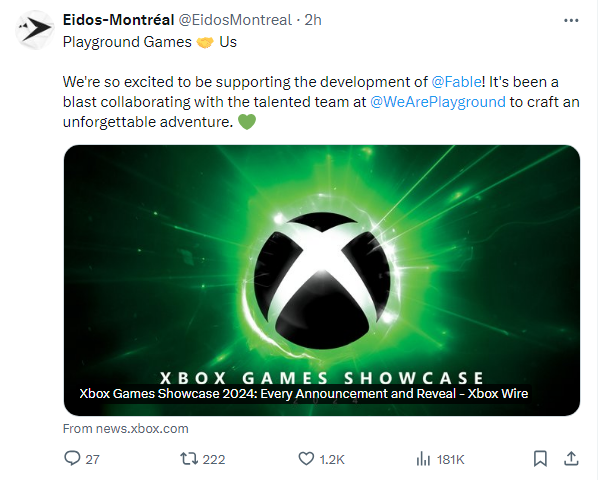This screenshot has width=601, height=480.
Task: Open the tweet's more options menu
Action: [571, 20]
